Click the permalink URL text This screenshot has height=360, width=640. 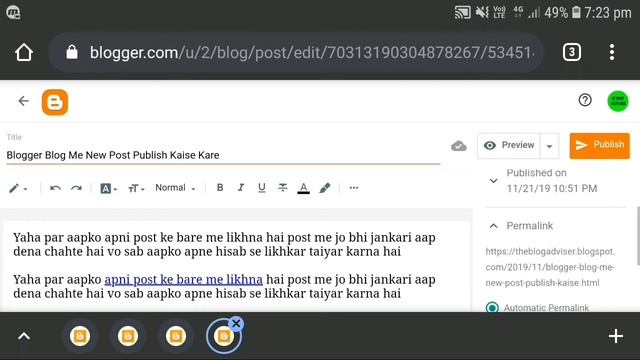pyautogui.click(x=550, y=267)
